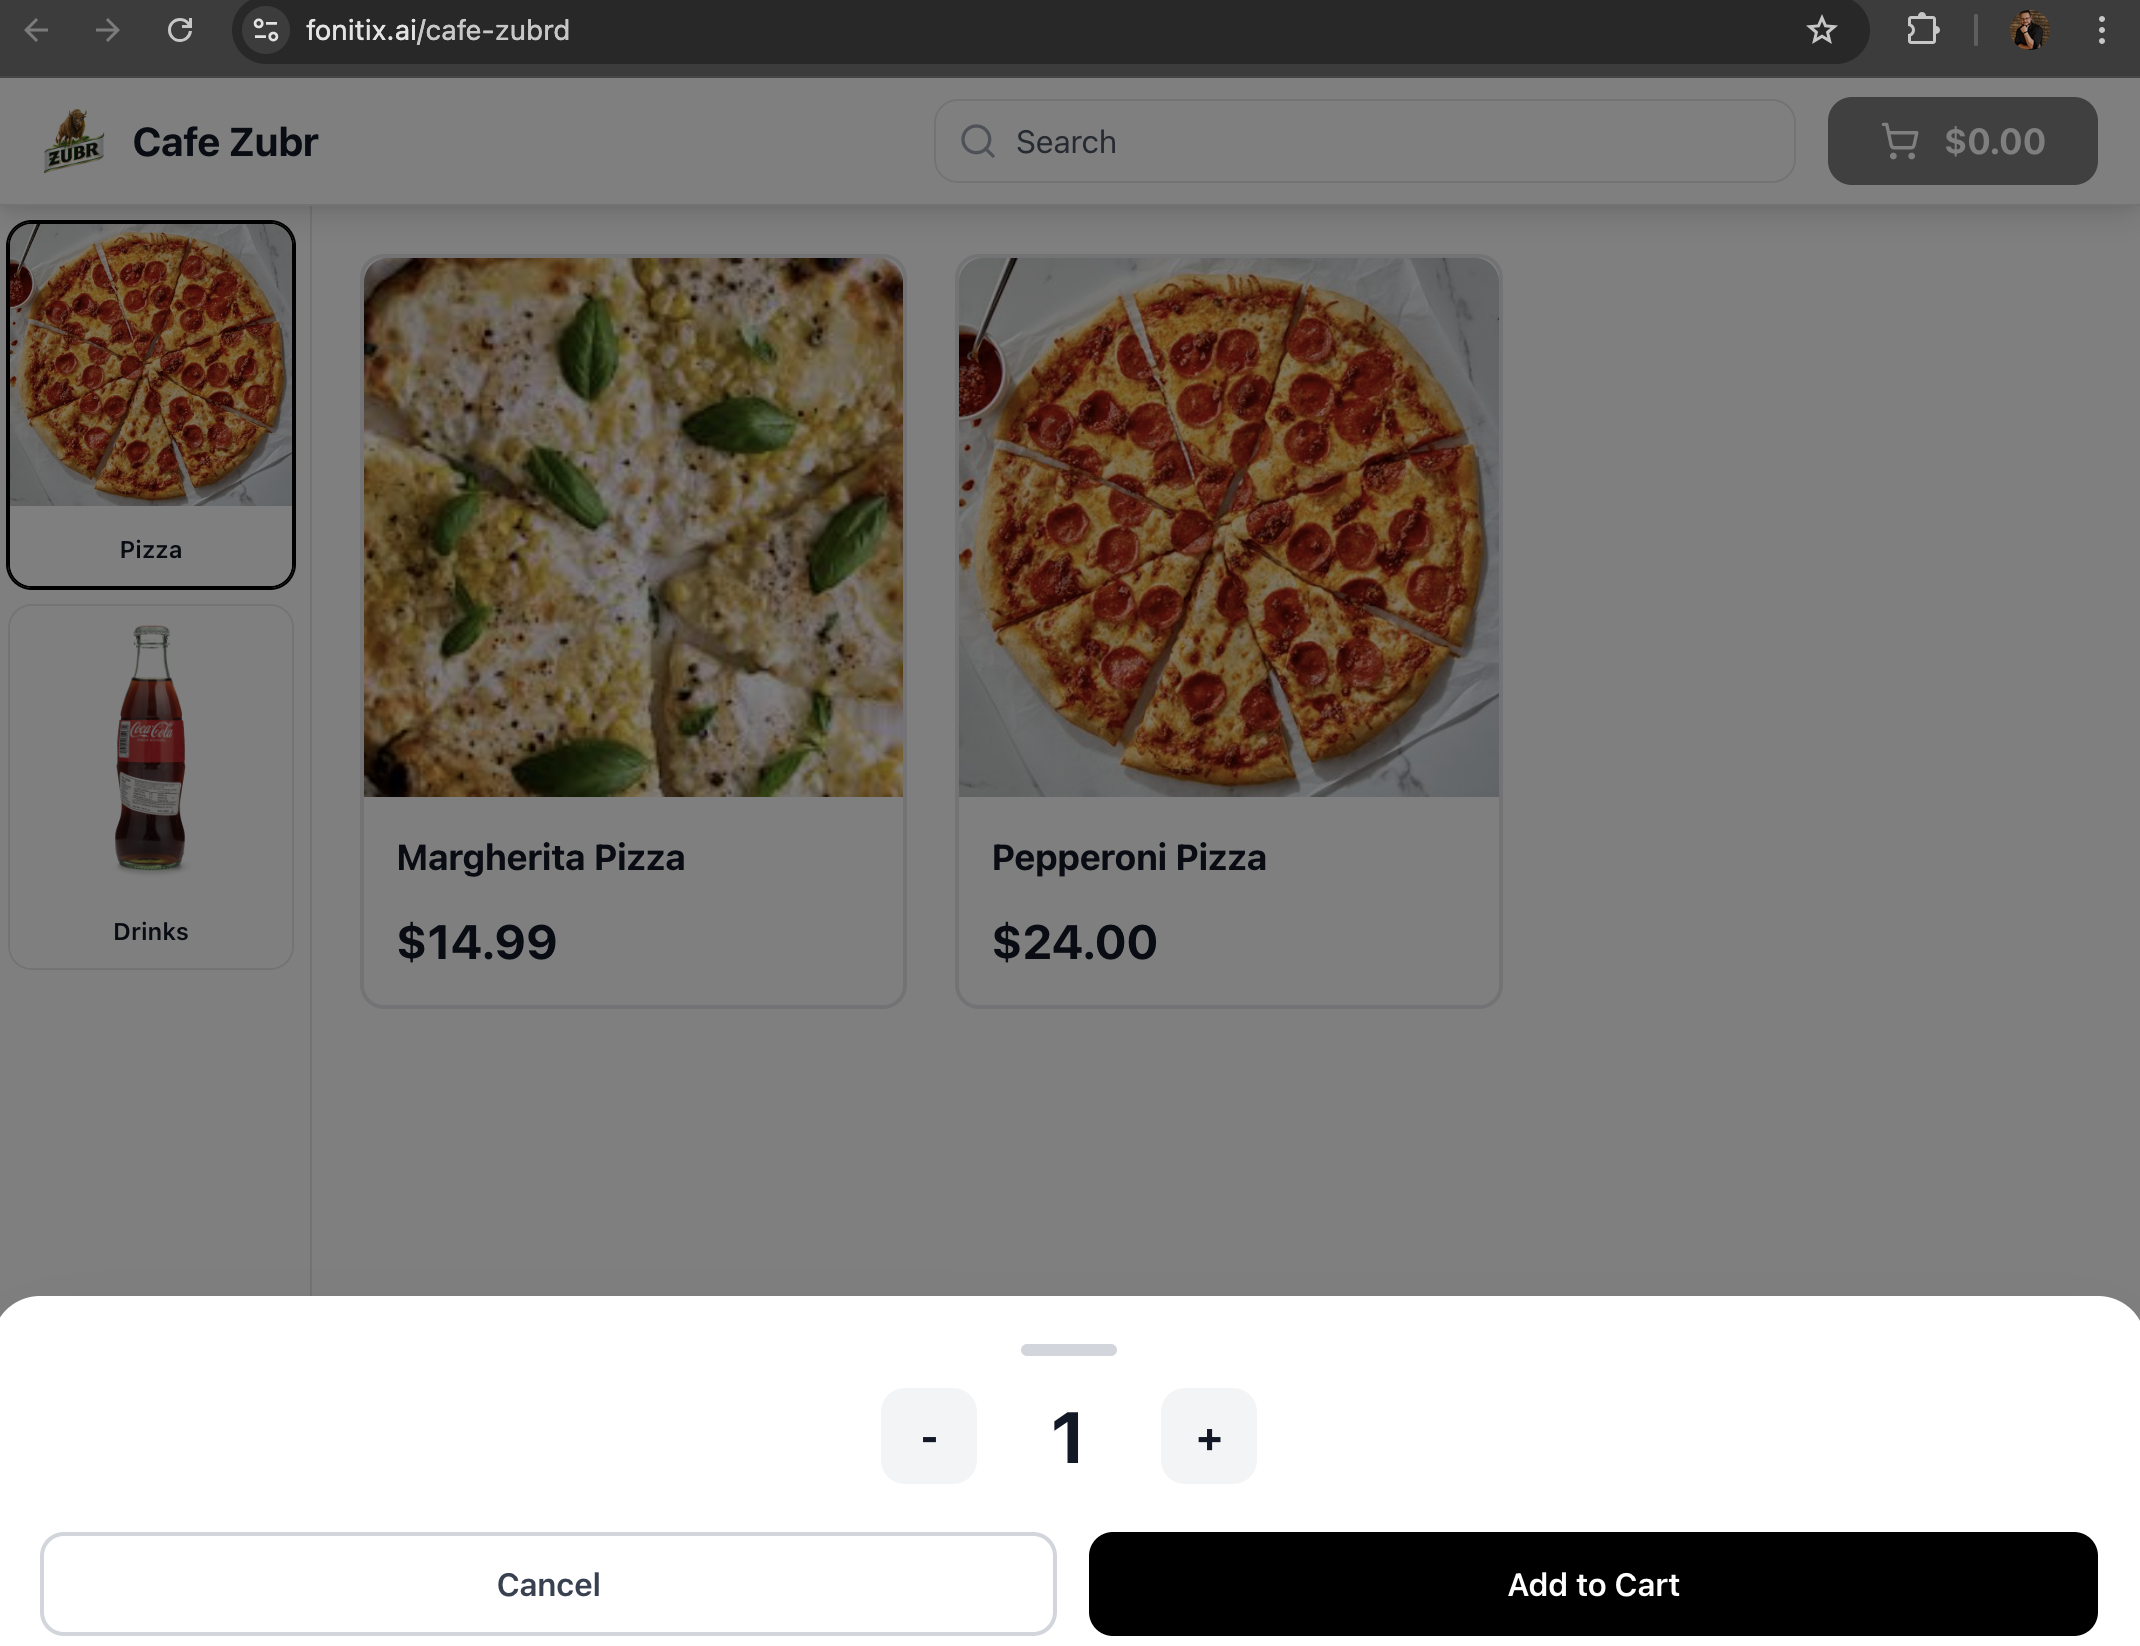This screenshot has width=2140, height=1646.
Task: Select the Pepperoni Pizza item card
Action: pyautogui.click(x=1228, y=630)
